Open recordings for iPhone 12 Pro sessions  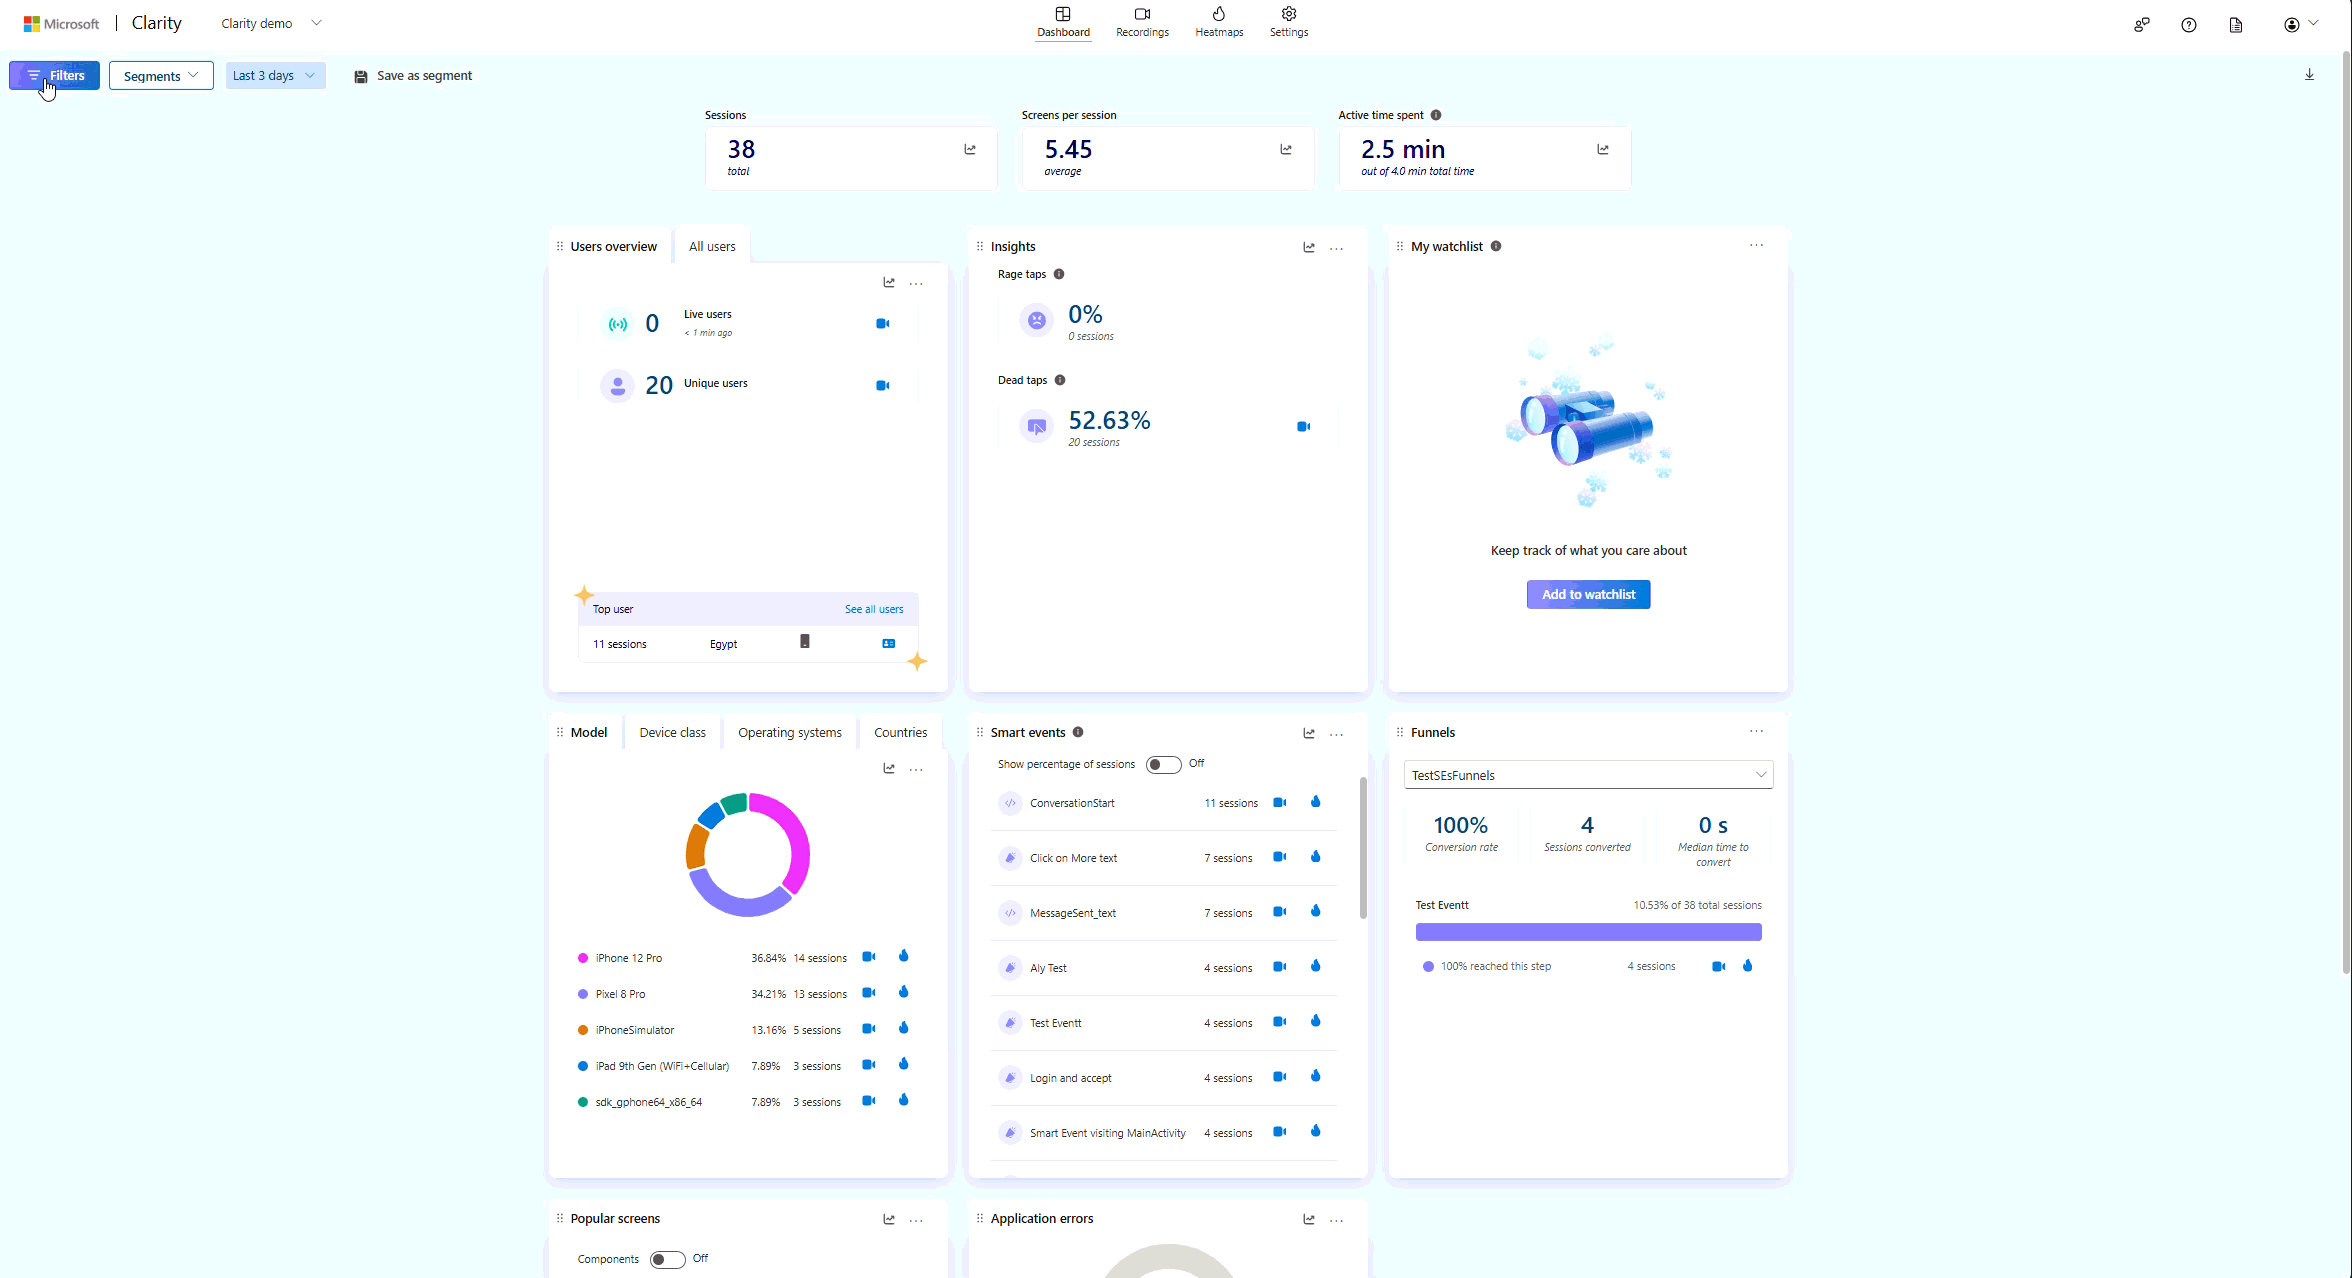pos(869,957)
